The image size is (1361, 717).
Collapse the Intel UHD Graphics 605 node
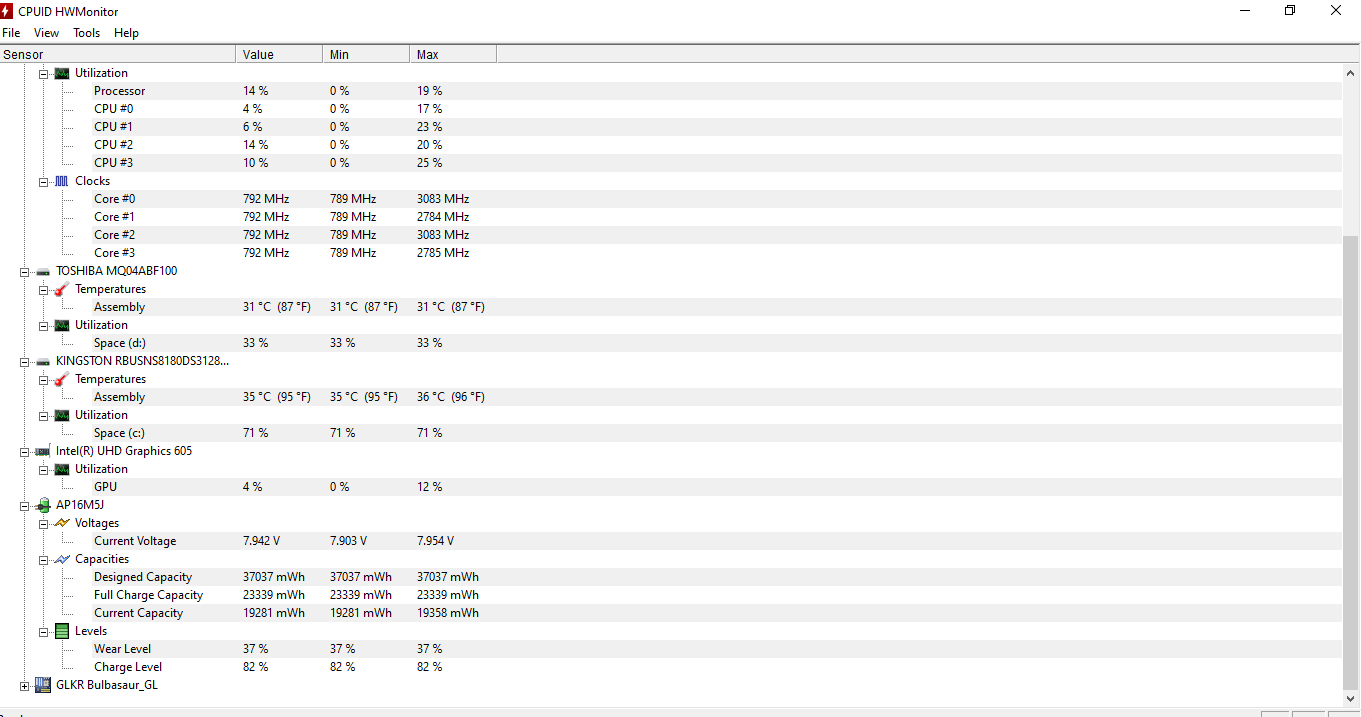[25, 452]
